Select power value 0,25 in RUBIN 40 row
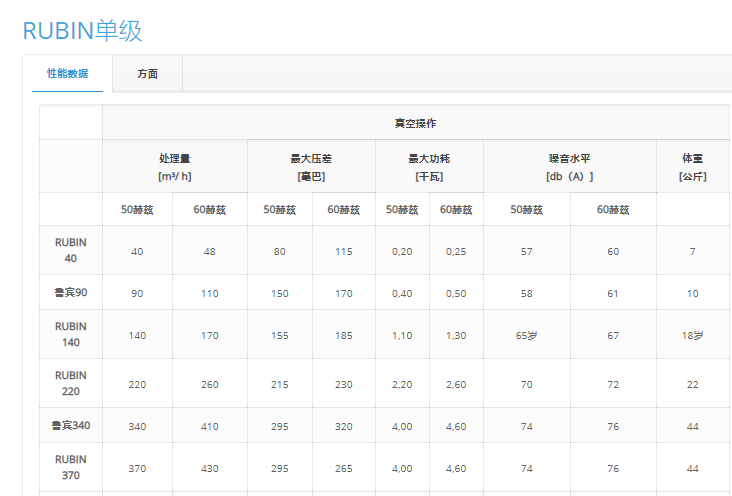This screenshot has width=732, height=496. pos(456,252)
